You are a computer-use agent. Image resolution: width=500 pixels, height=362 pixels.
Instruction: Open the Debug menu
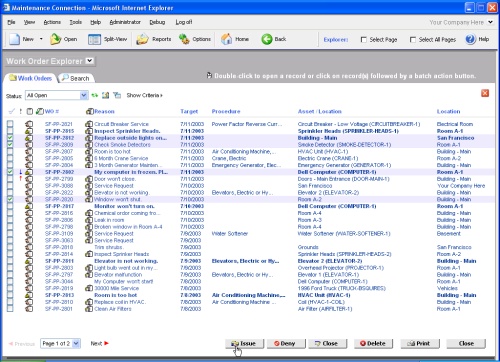pyautogui.click(x=157, y=22)
